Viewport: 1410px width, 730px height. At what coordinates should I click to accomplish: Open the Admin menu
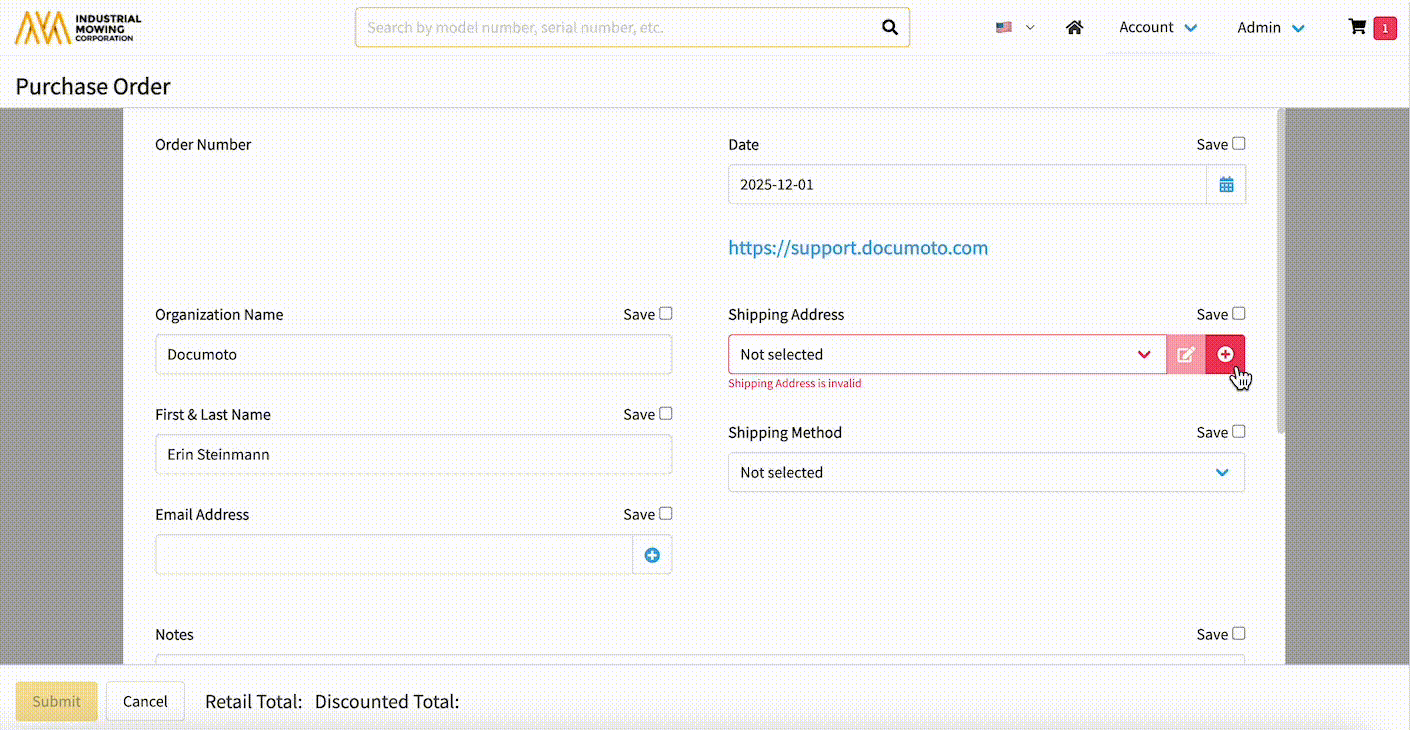coord(1270,28)
